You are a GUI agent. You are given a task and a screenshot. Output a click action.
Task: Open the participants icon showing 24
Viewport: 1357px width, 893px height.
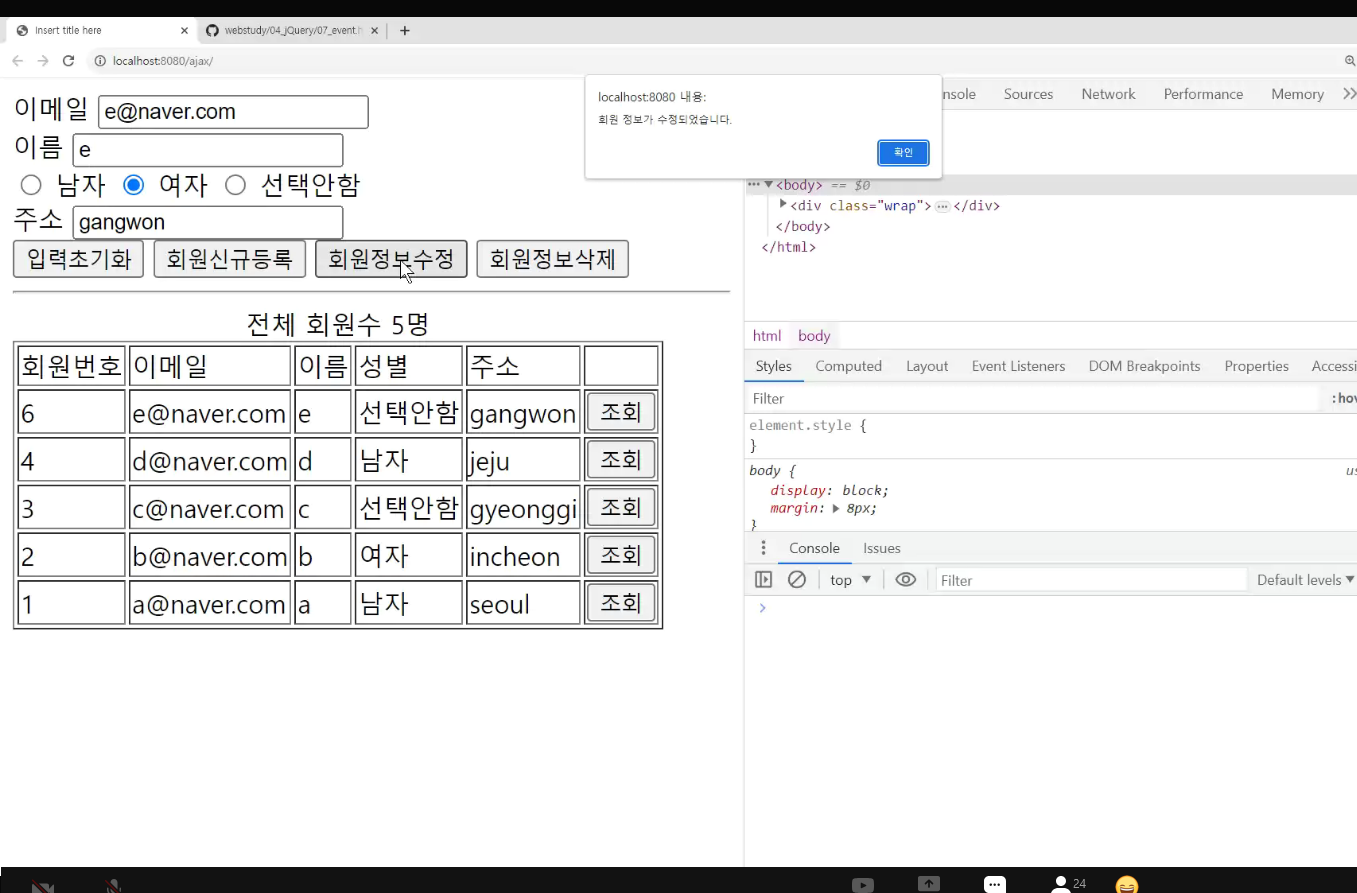click(1068, 885)
